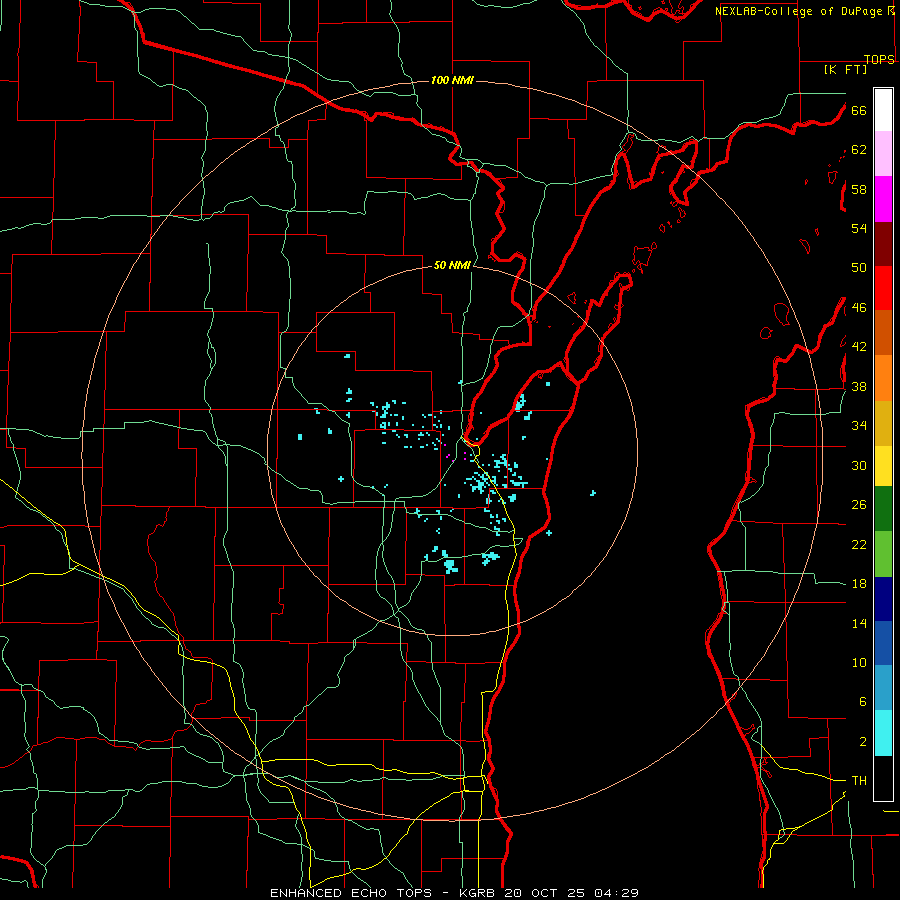This screenshot has height=900, width=900.
Task: Click the yellow legend swatch near 30
Action: (x=883, y=466)
